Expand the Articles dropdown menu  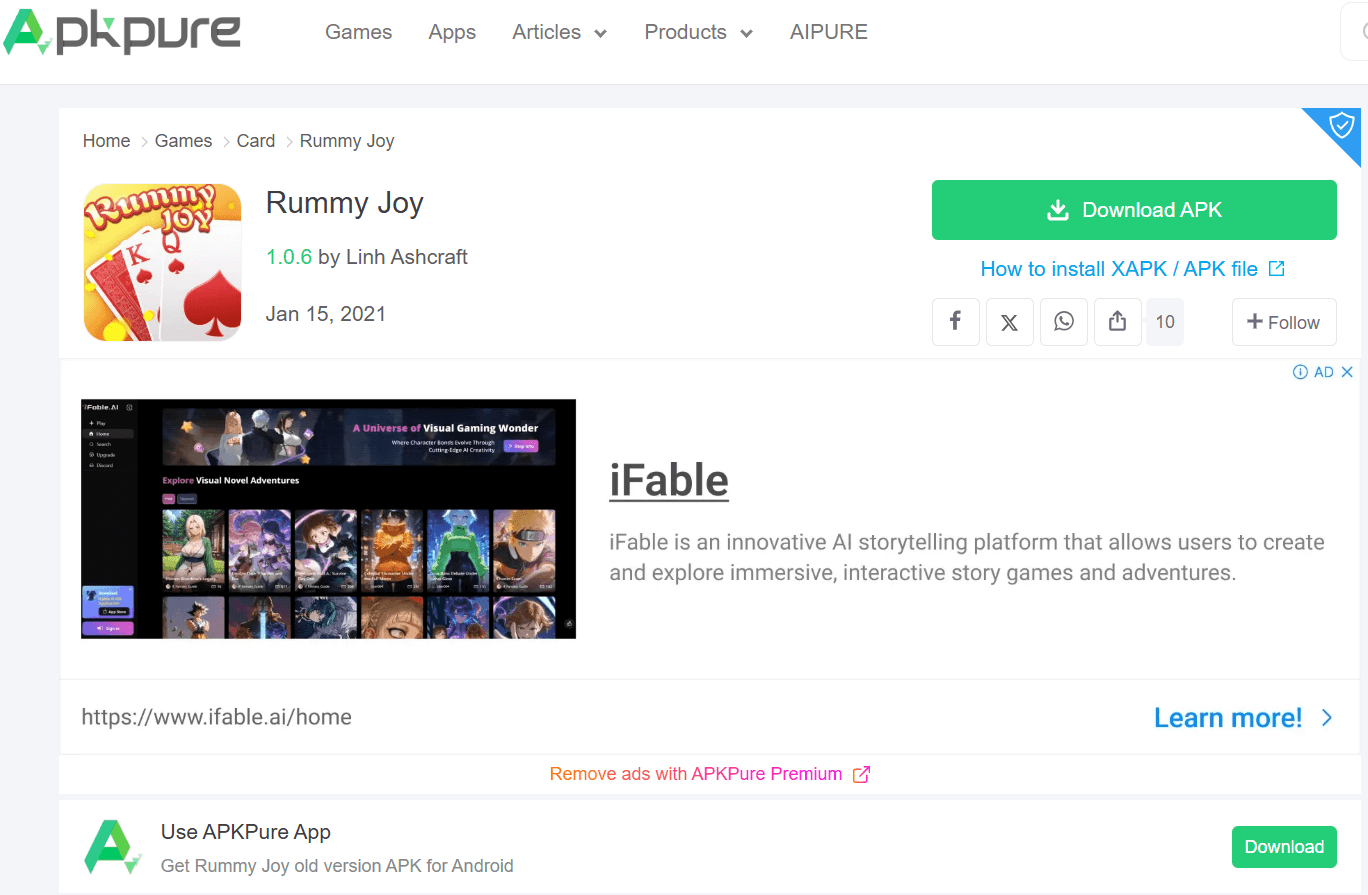[559, 32]
